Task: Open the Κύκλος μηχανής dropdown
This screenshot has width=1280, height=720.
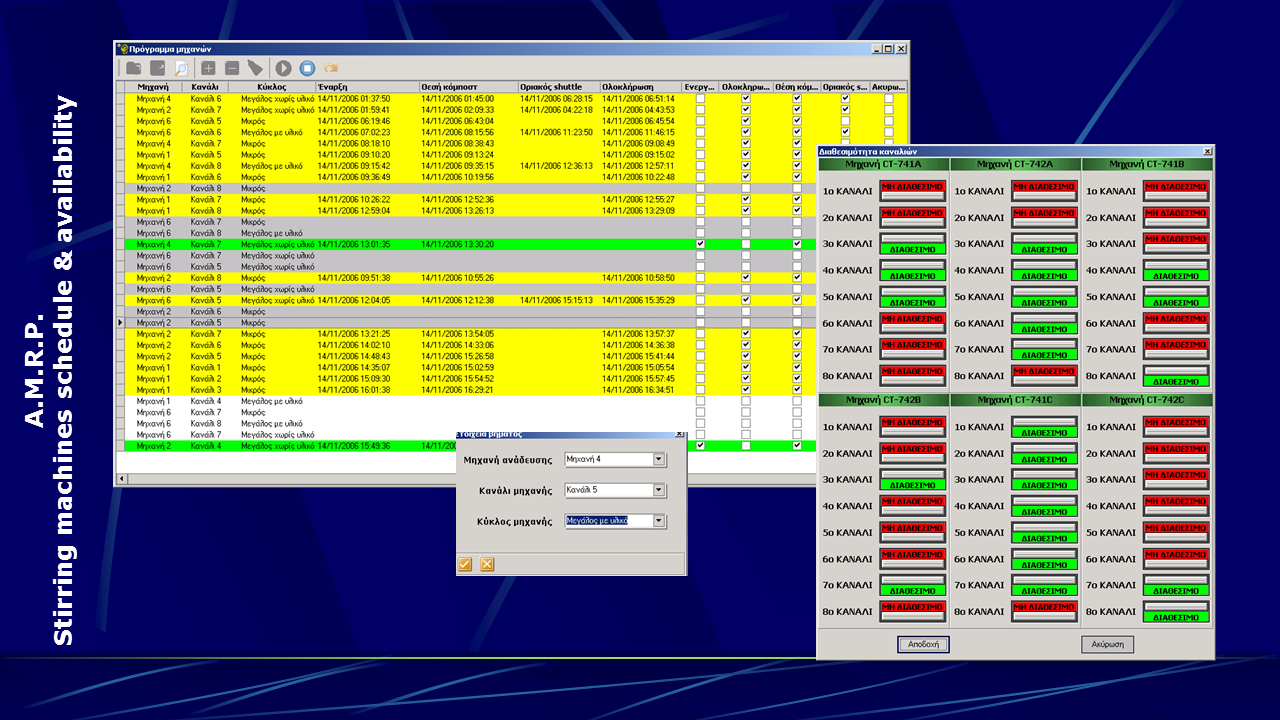Action: (658, 521)
